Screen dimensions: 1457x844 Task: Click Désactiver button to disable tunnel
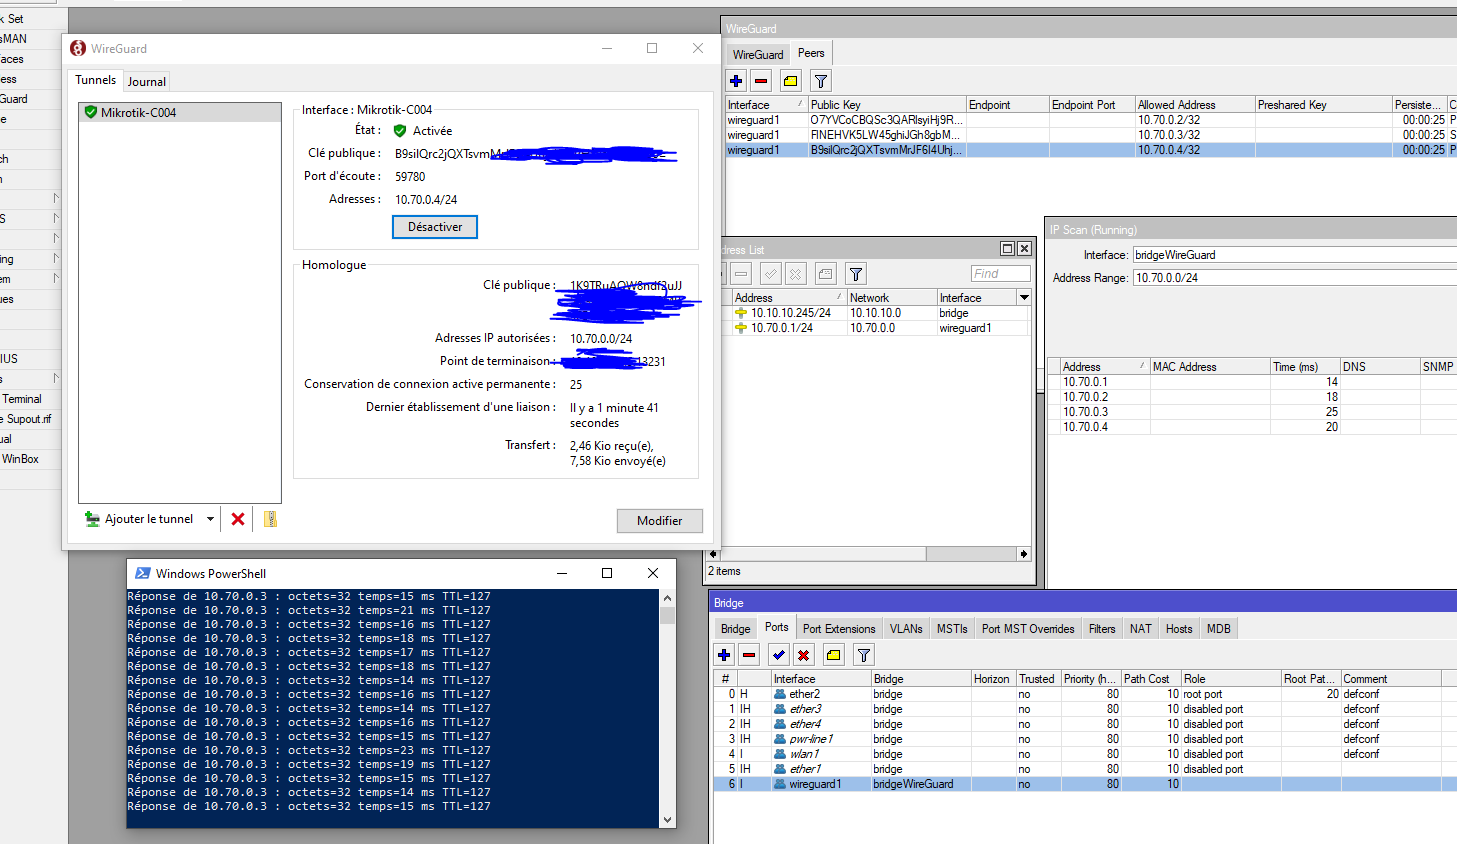[x=435, y=227]
